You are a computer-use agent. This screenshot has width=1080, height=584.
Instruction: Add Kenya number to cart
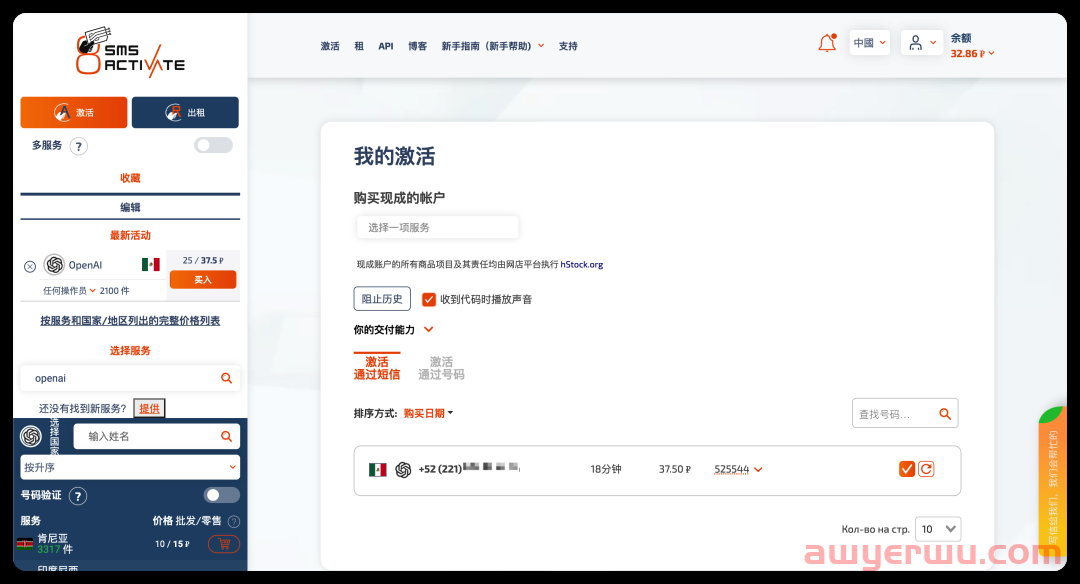(x=224, y=544)
